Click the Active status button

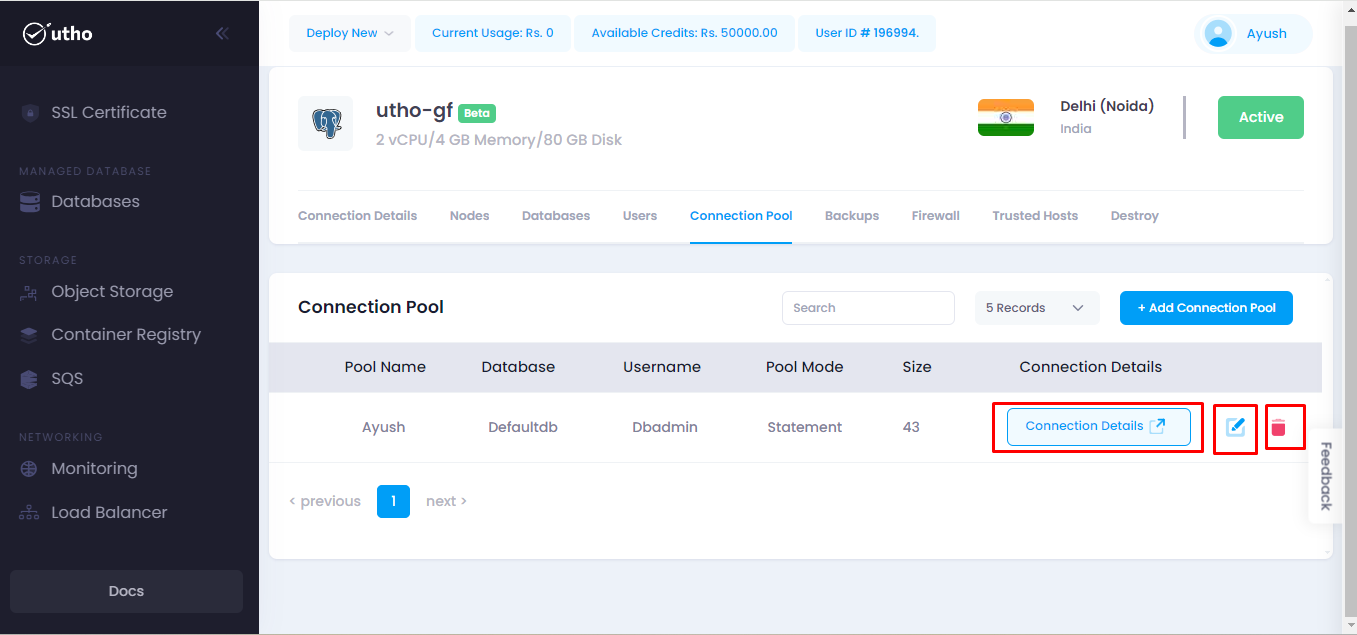(x=1261, y=117)
